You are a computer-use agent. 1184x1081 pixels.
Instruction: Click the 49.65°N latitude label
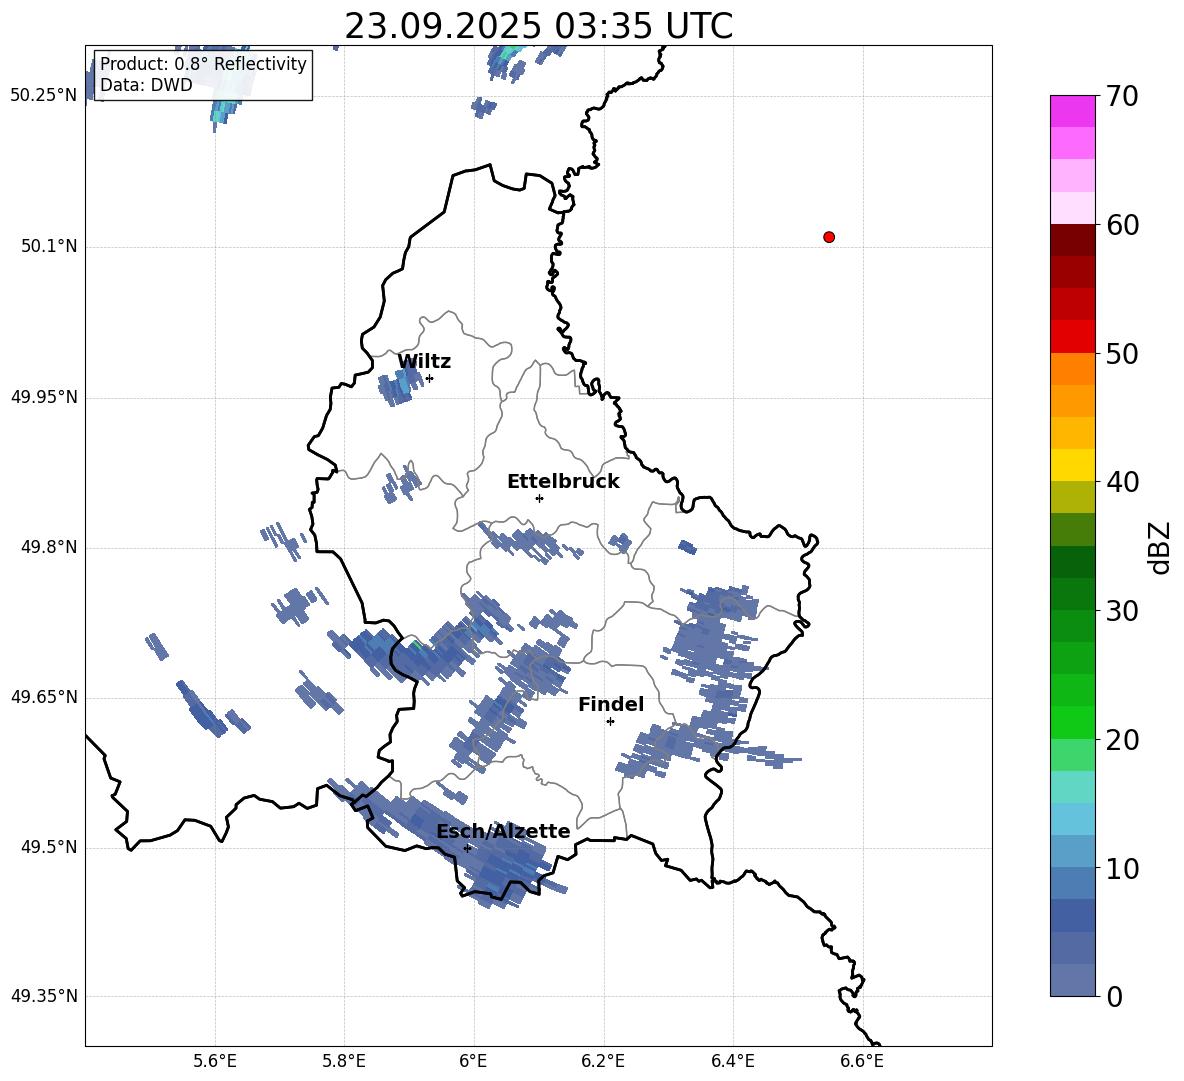(x=44, y=696)
